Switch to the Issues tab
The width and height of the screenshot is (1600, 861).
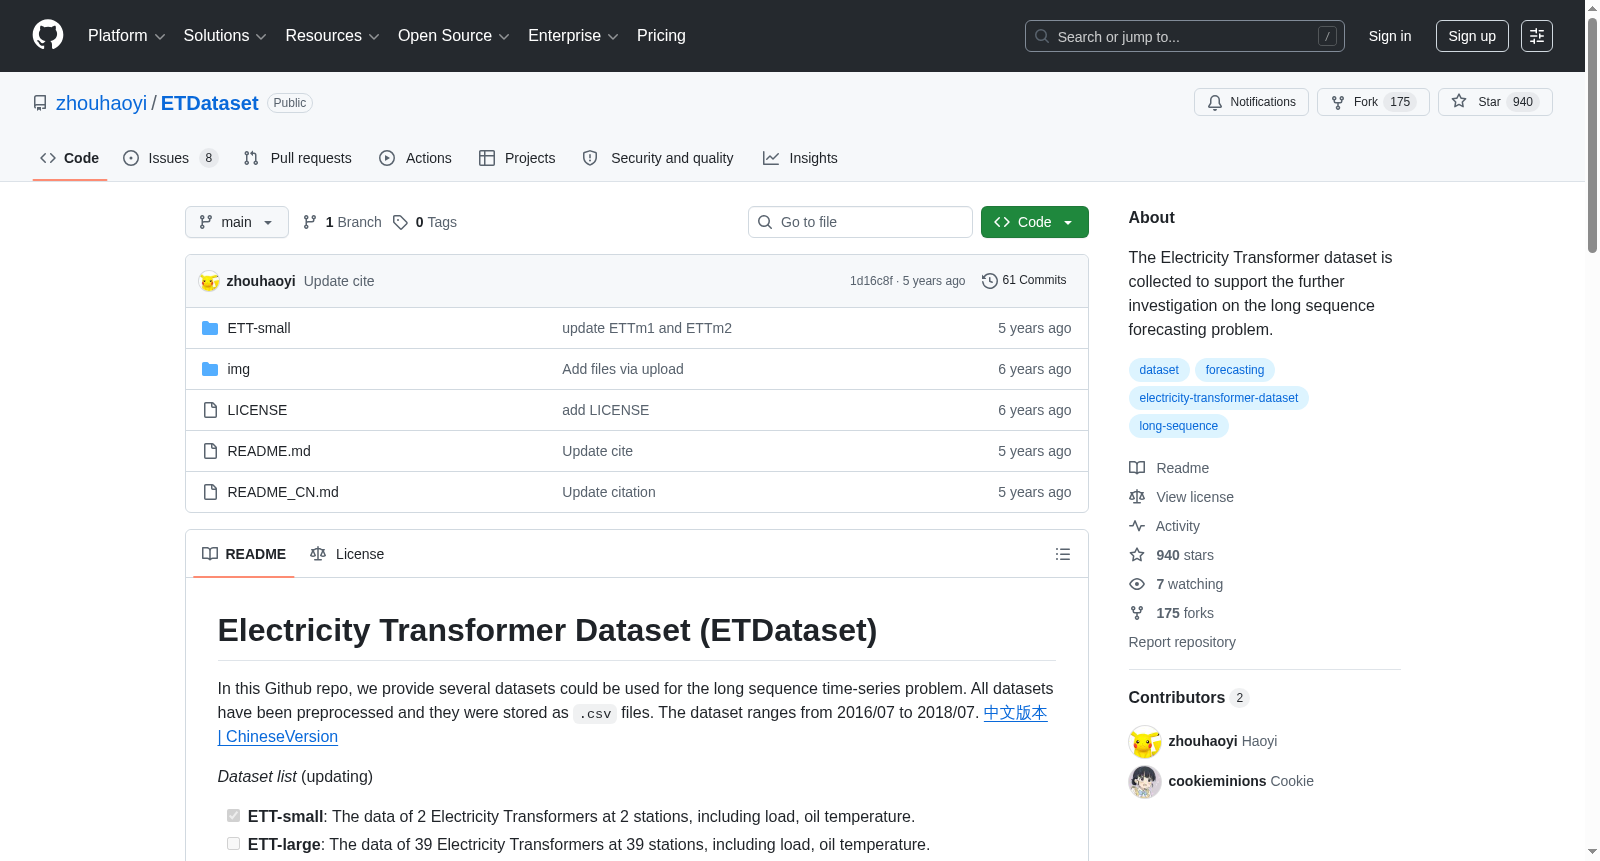click(170, 158)
